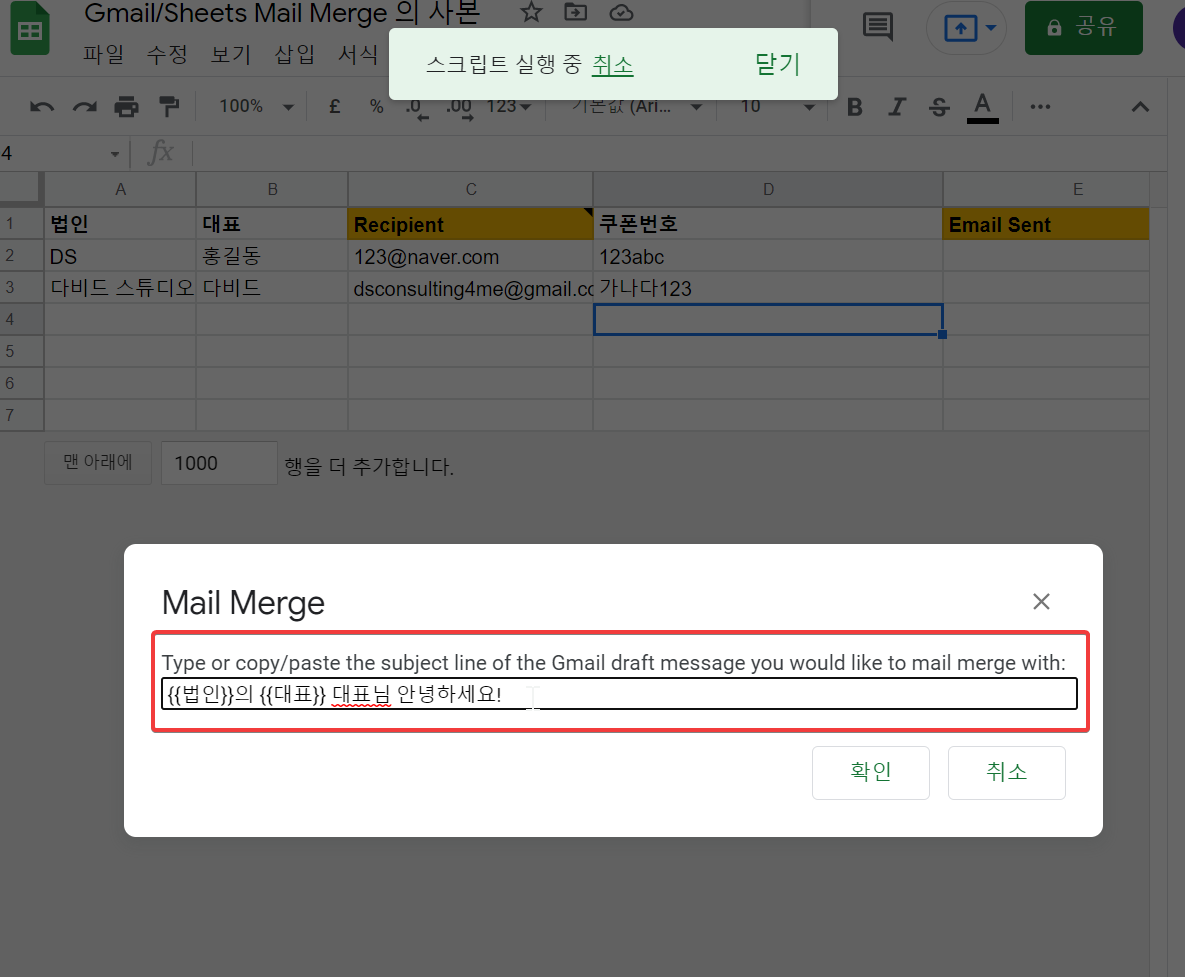Screen dimensions: 1185x977
Task: Open text color picker
Action: click(x=982, y=107)
